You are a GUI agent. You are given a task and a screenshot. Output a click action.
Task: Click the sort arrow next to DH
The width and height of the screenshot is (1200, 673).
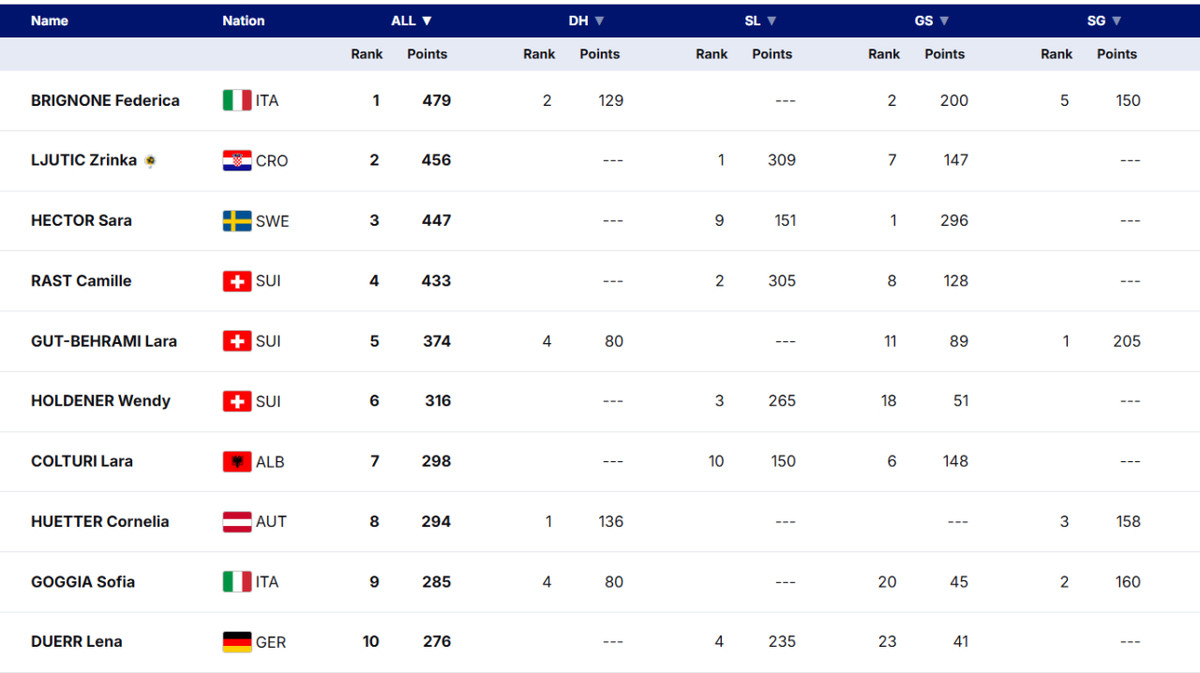[x=600, y=21]
